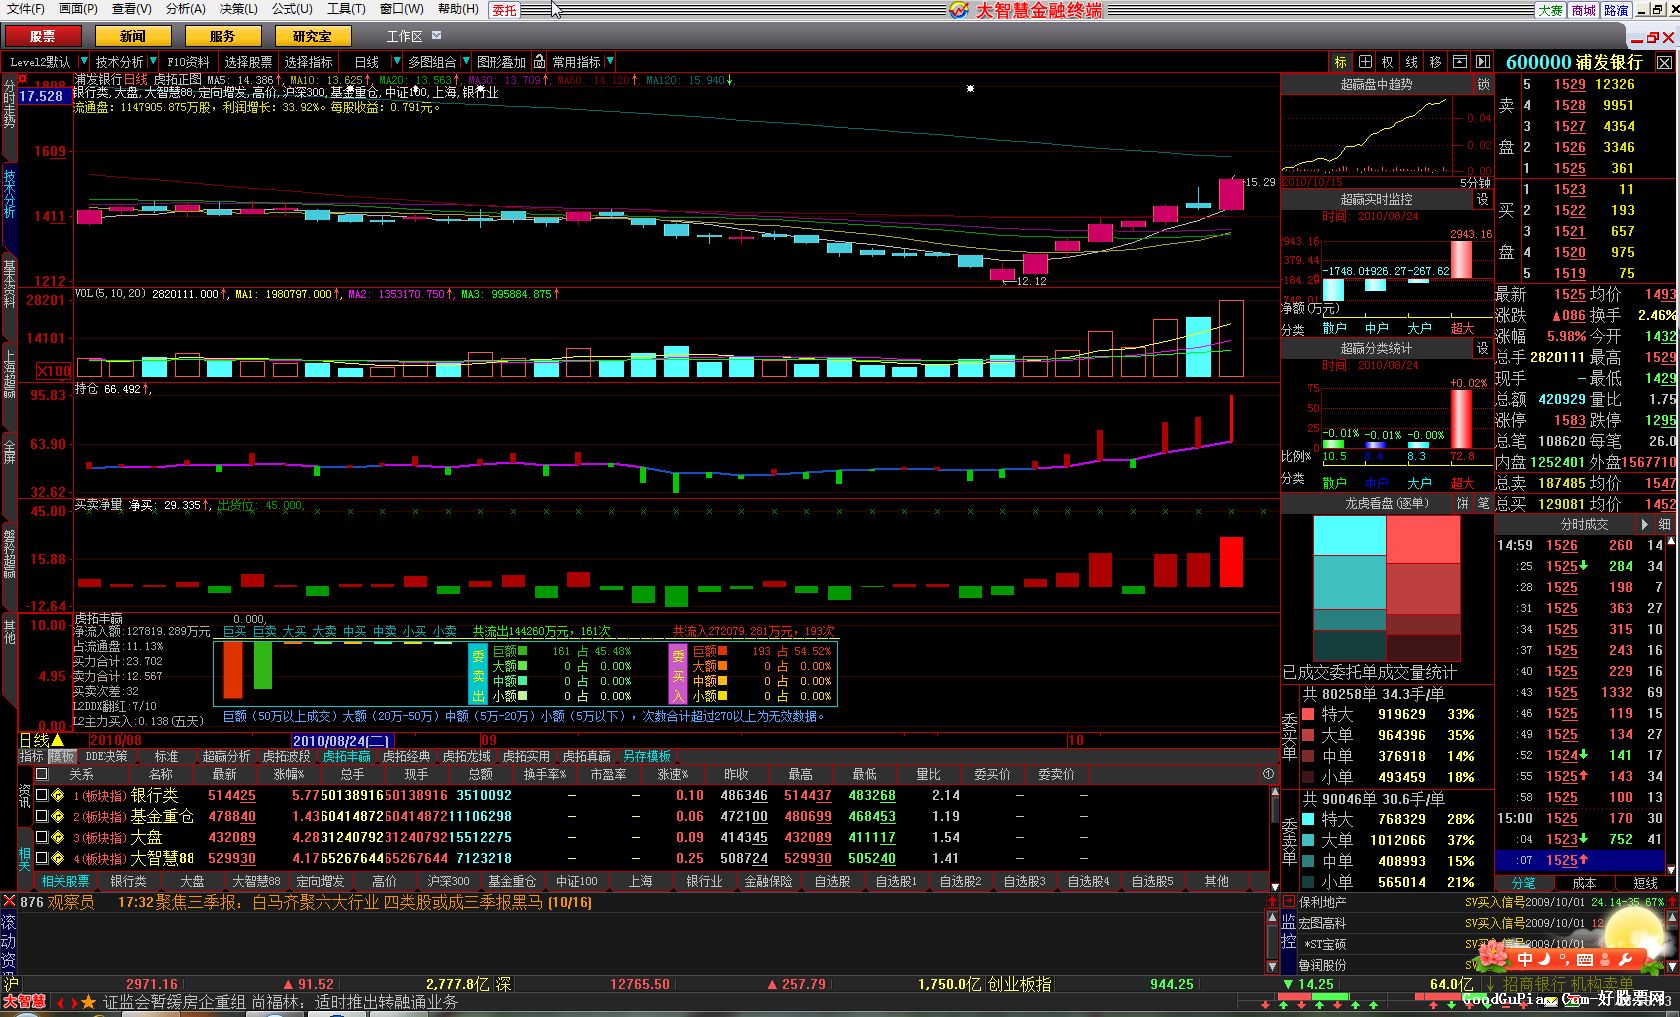Viewport: 1680px width, 1017px height.
Task: Select the 虎拓经典 template tab
Action: point(407,757)
